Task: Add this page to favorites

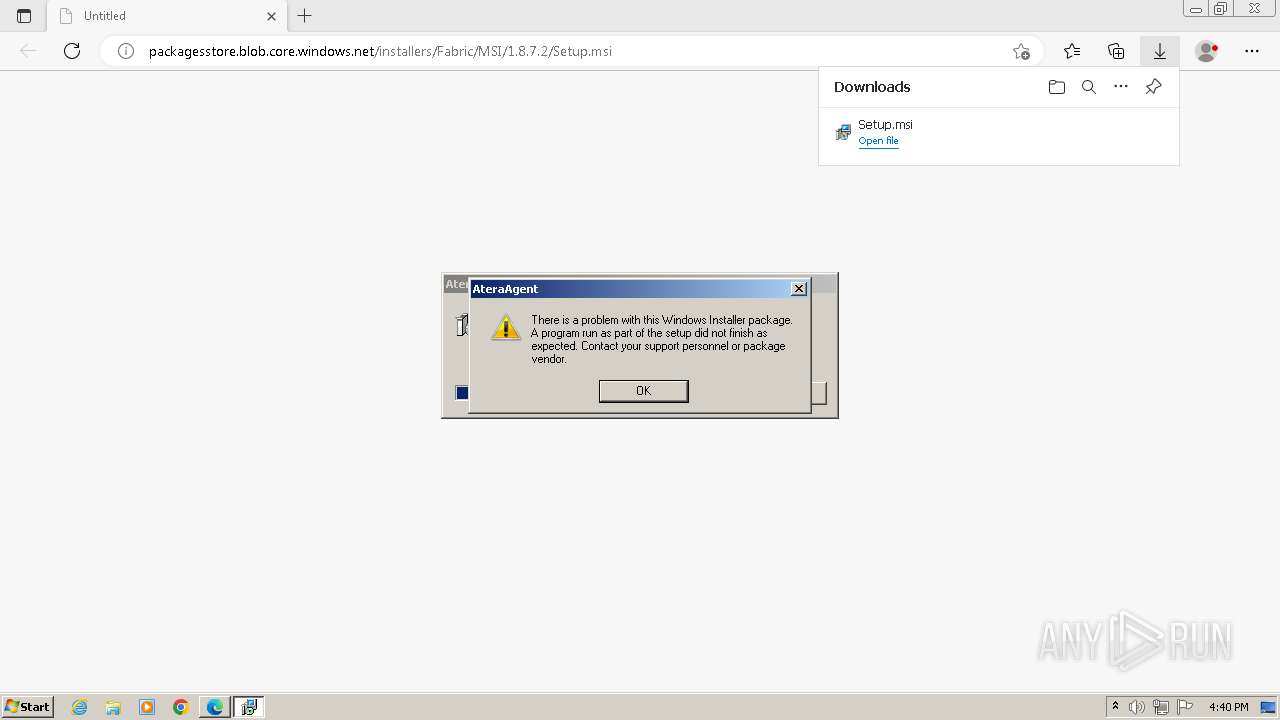Action: tap(1021, 51)
